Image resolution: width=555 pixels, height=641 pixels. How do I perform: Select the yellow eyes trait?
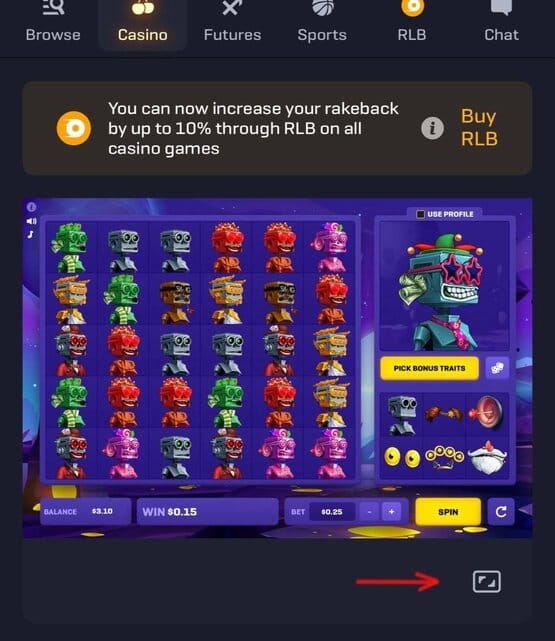(402, 457)
